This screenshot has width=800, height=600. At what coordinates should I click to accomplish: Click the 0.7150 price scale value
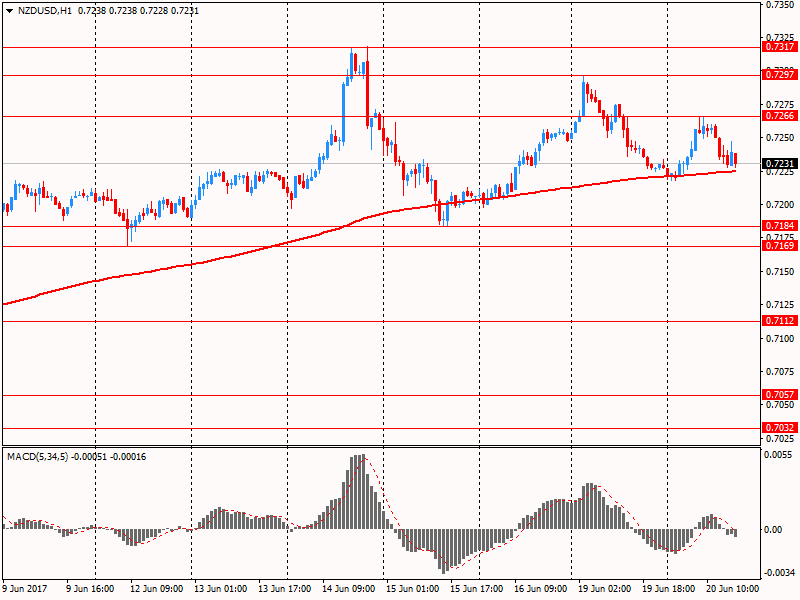[780, 272]
